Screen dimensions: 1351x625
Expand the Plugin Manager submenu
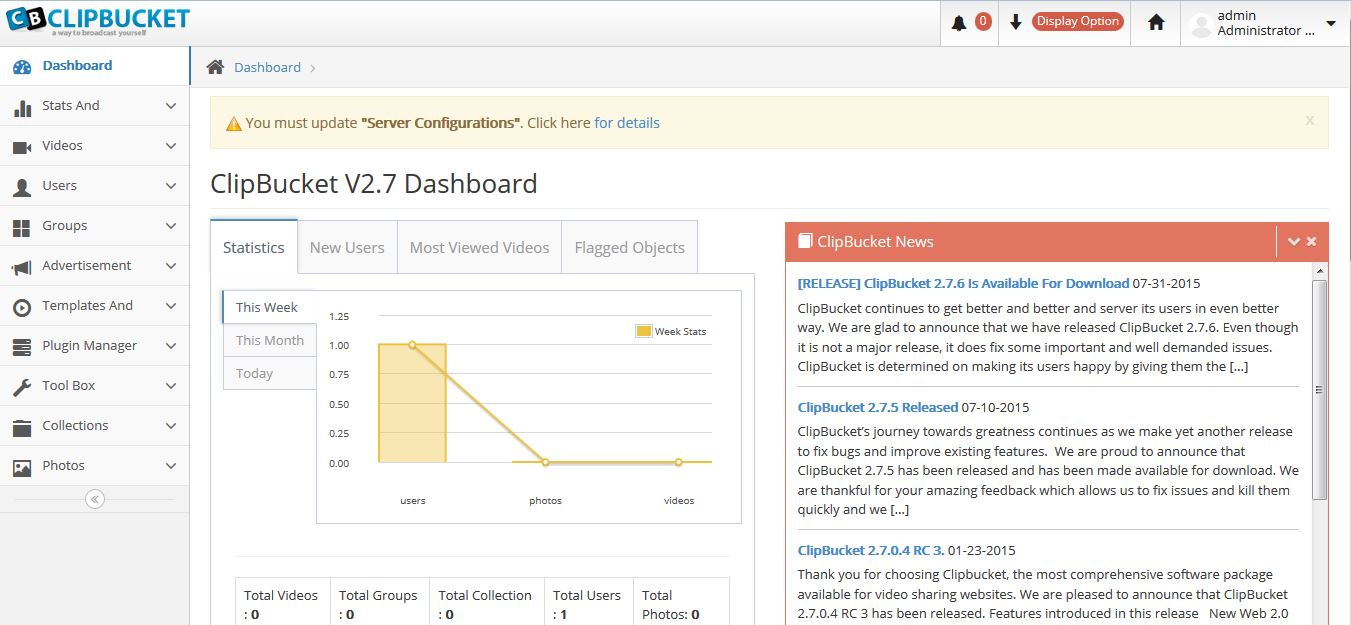pos(171,346)
